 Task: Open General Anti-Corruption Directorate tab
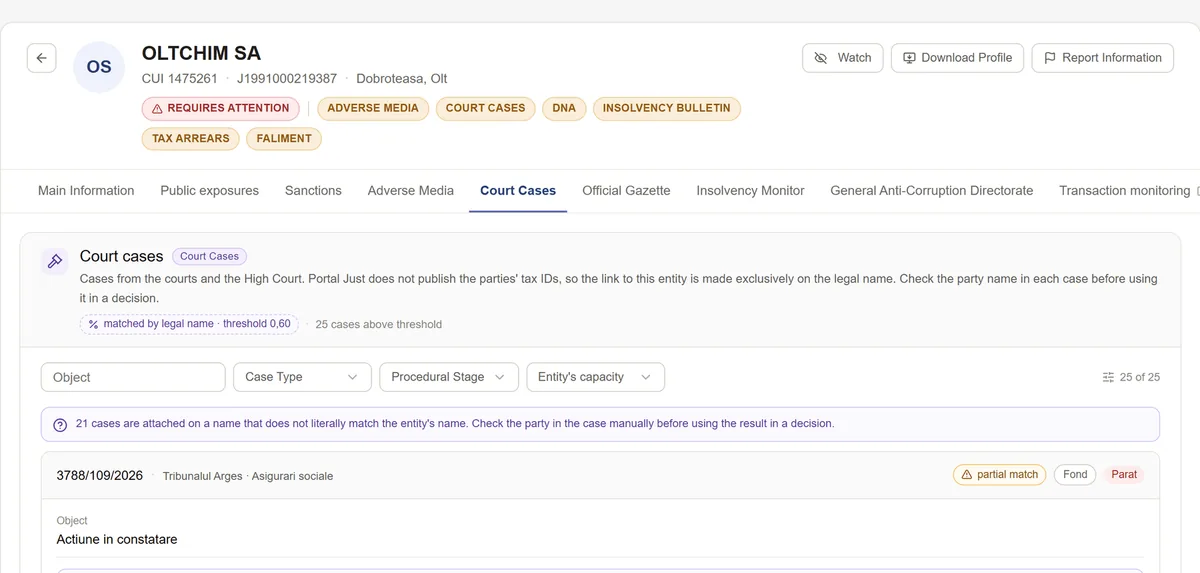(x=932, y=190)
